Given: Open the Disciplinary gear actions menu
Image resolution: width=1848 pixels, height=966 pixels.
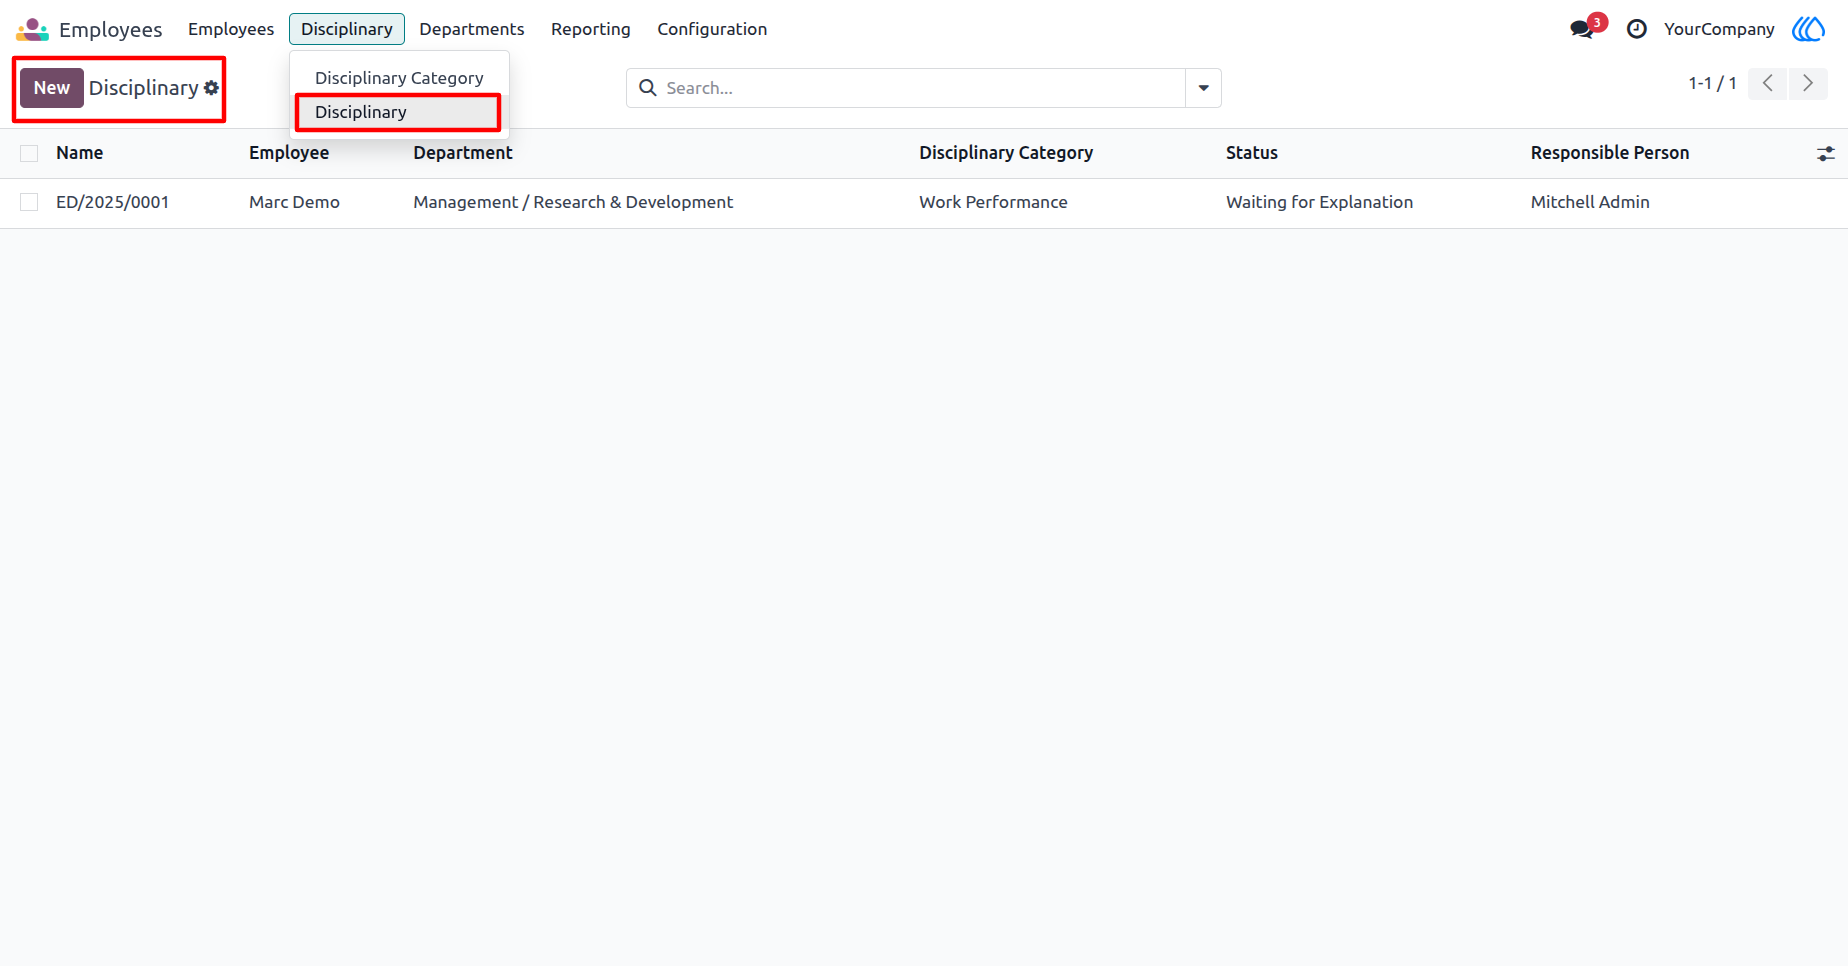Looking at the screenshot, I should (x=211, y=88).
